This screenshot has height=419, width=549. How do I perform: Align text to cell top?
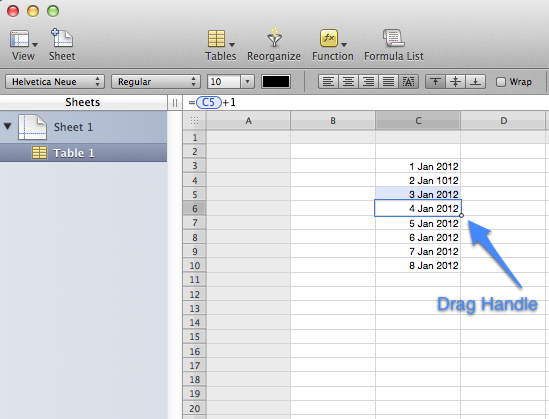(435, 82)
